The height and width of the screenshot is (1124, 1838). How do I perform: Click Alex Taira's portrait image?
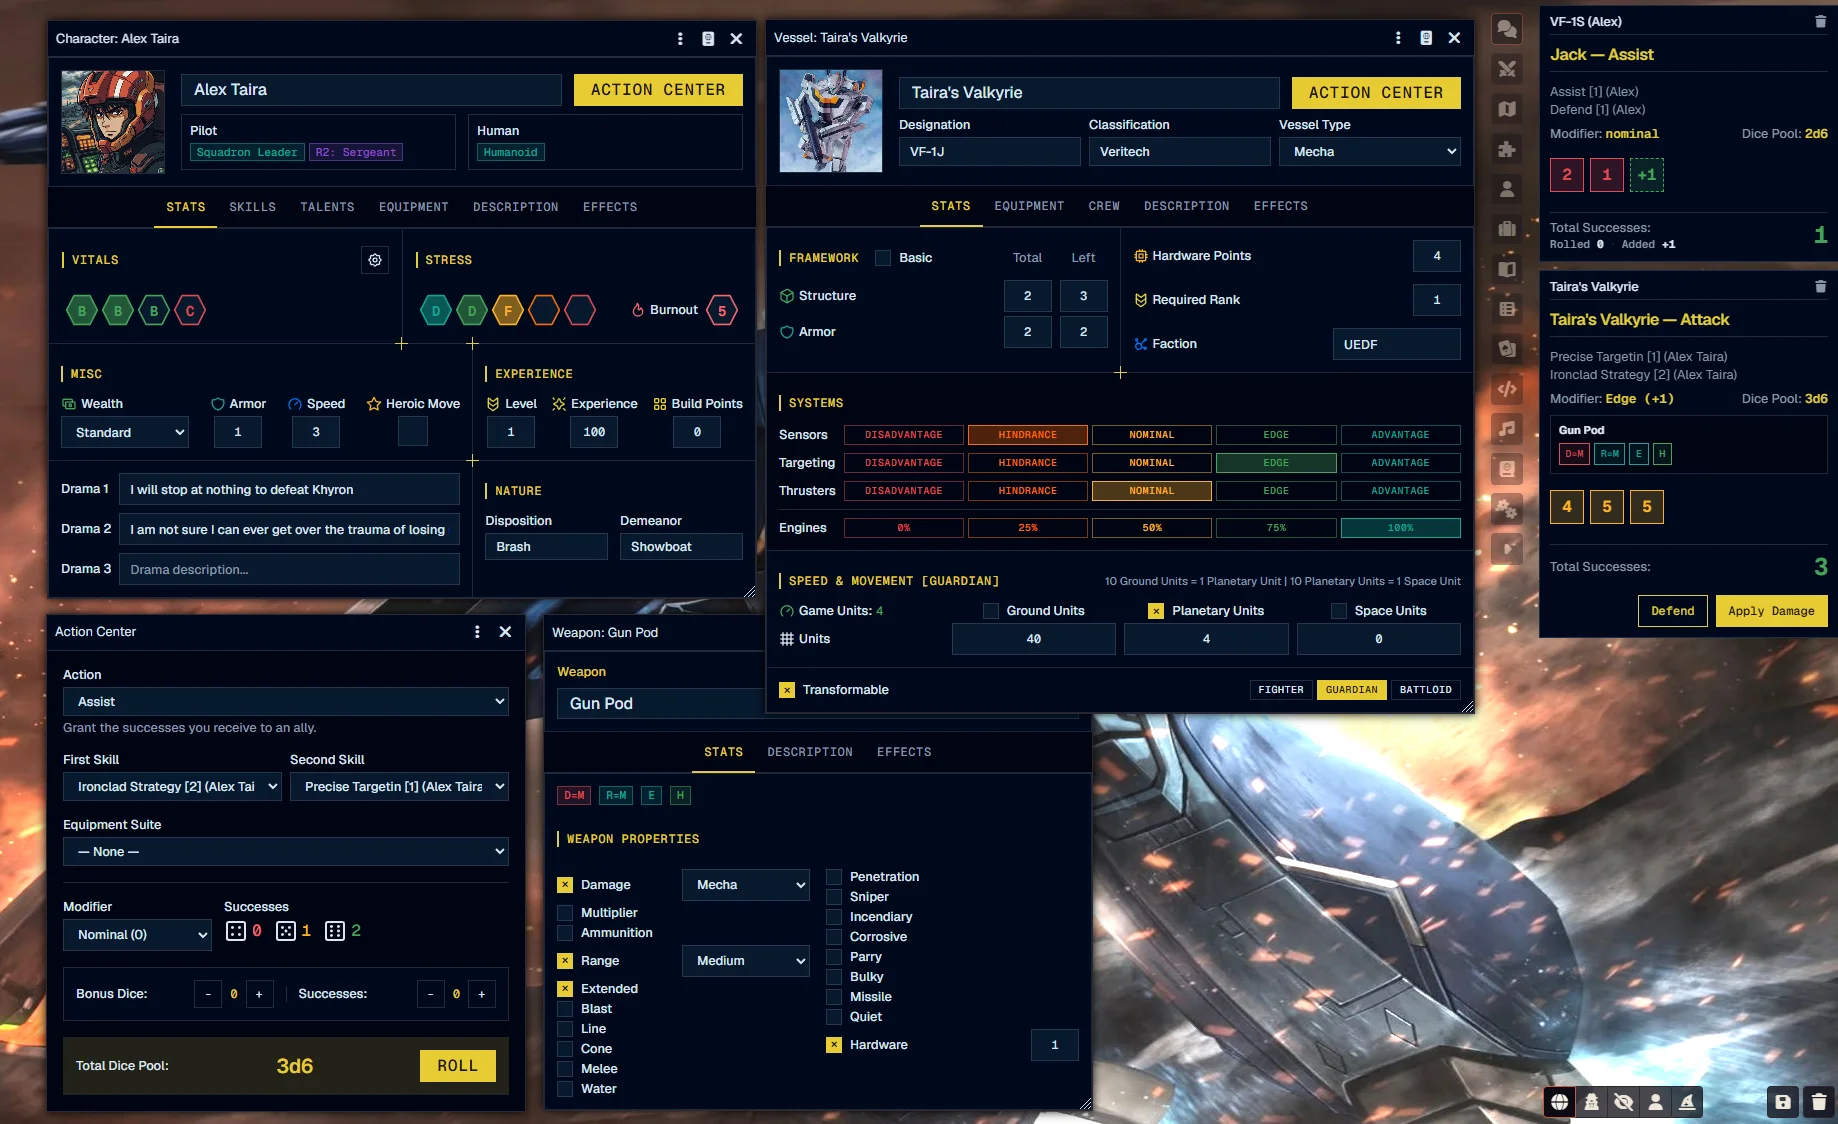[113, 122]
